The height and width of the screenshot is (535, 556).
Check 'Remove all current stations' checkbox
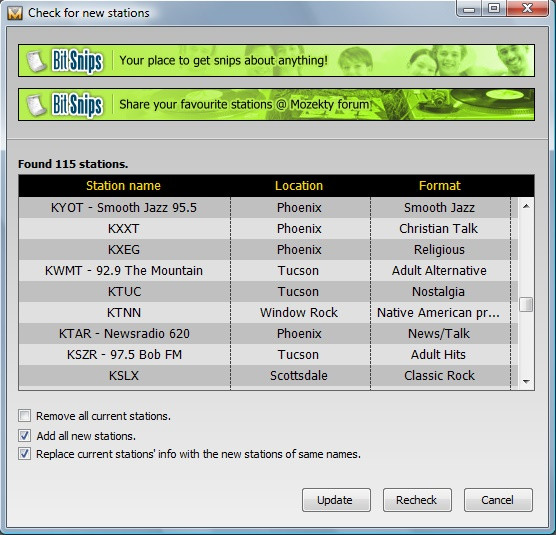click(x=24, y=416)
